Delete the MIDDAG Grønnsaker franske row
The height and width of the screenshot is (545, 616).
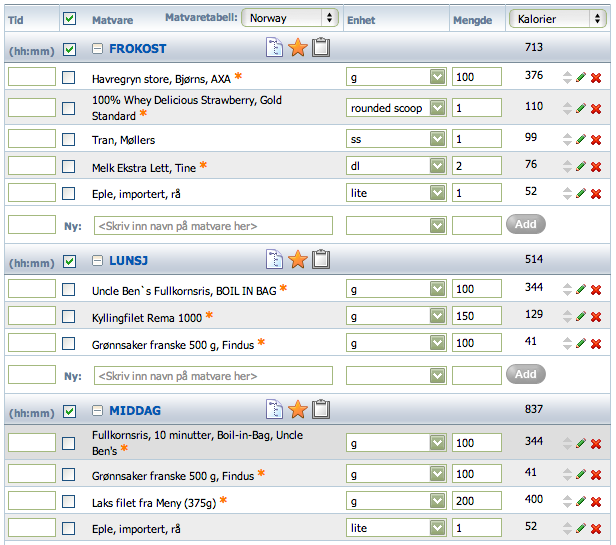tap(596, 475)
